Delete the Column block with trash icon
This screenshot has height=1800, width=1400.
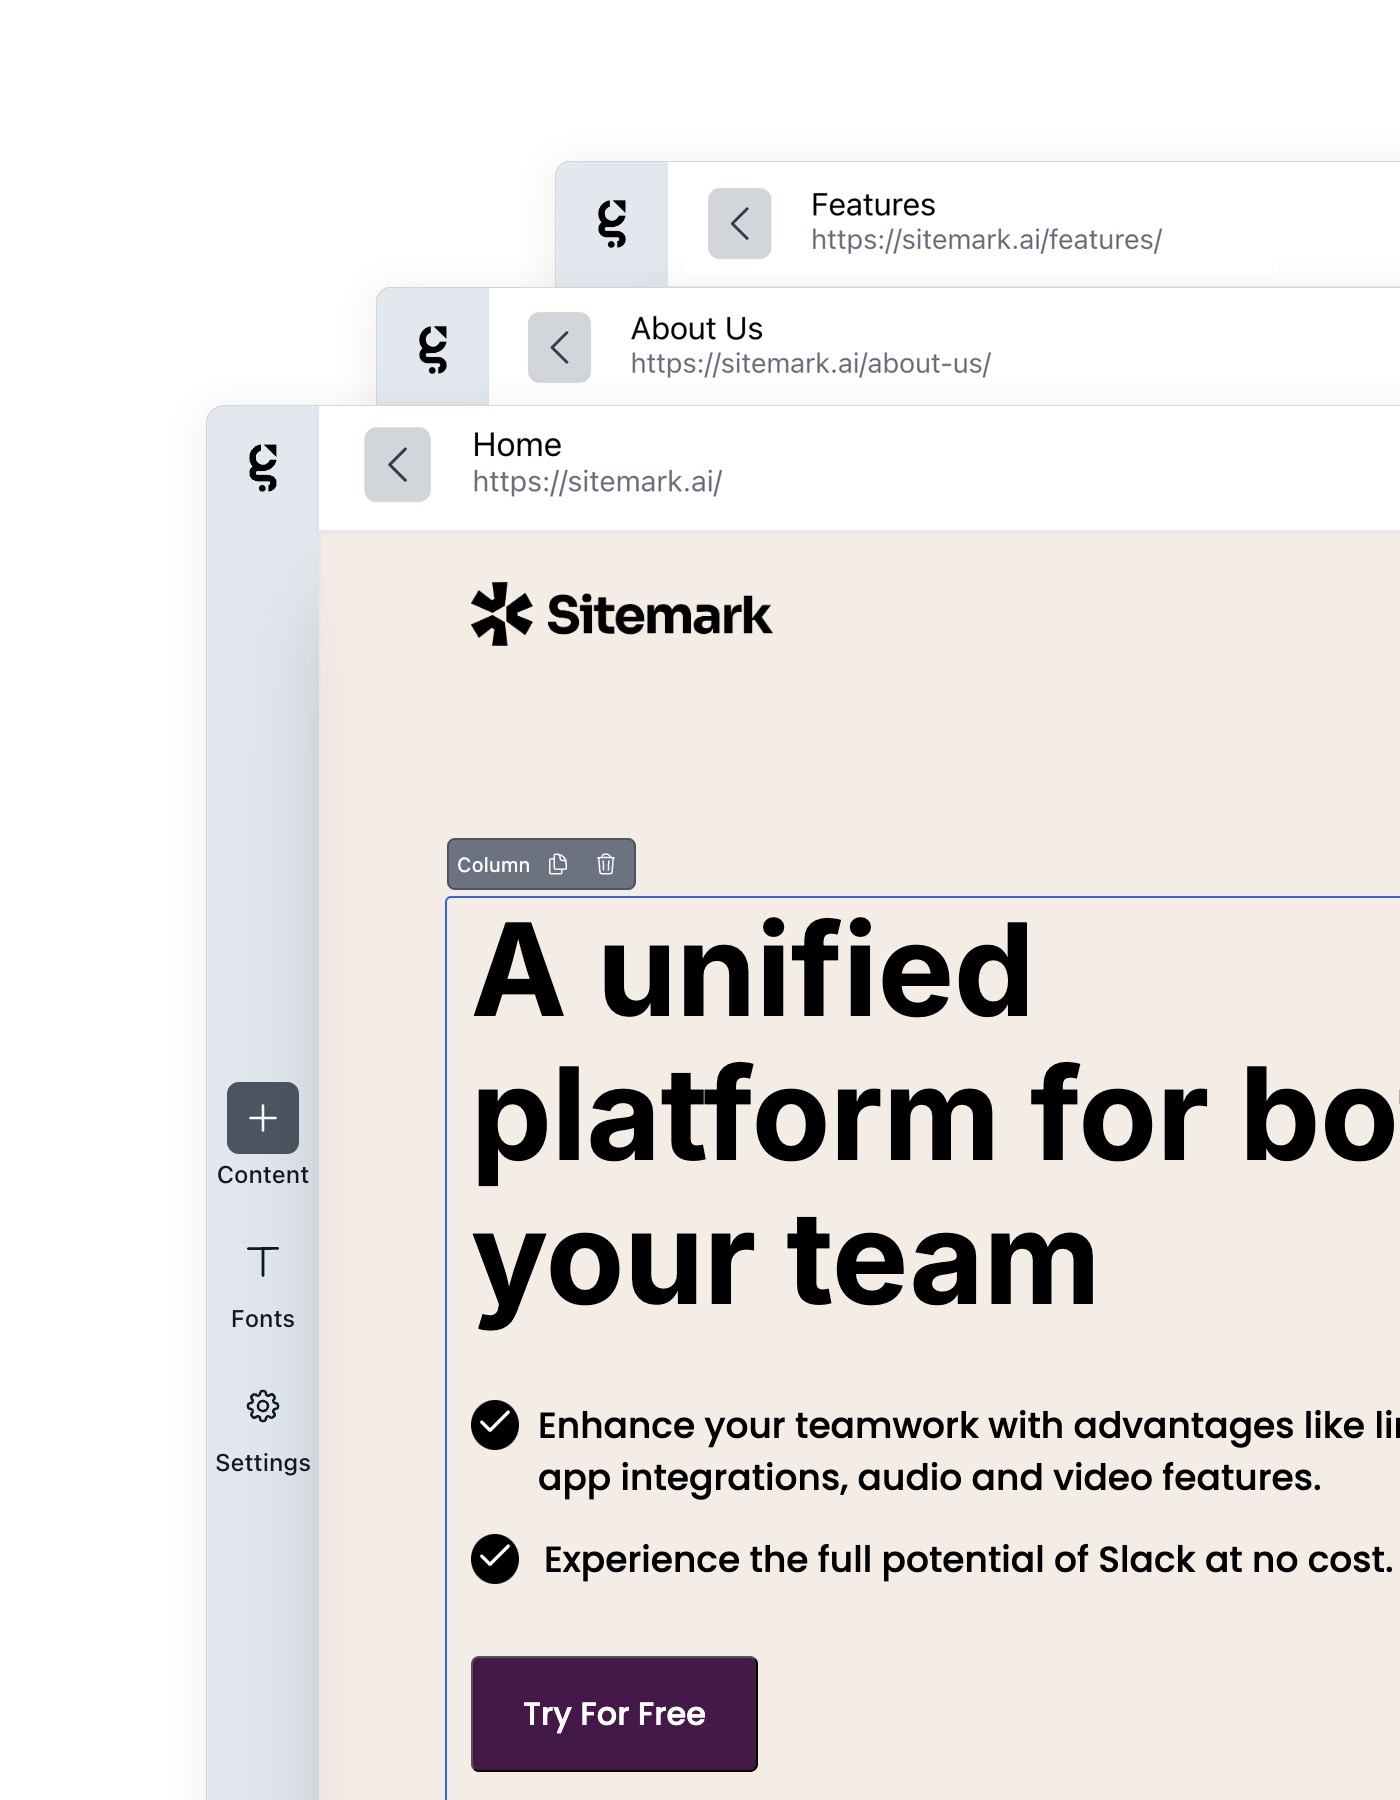[x=606, y=864]
